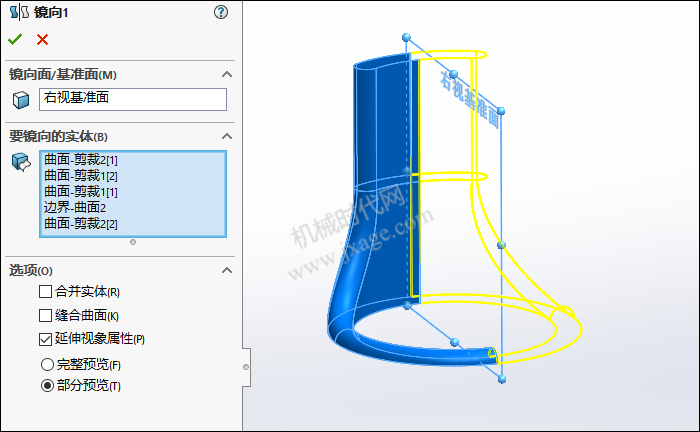700x432 pixels.
Task: Click the 右视基准面 plane label in viewport
Action: click(x=470, y=99)
